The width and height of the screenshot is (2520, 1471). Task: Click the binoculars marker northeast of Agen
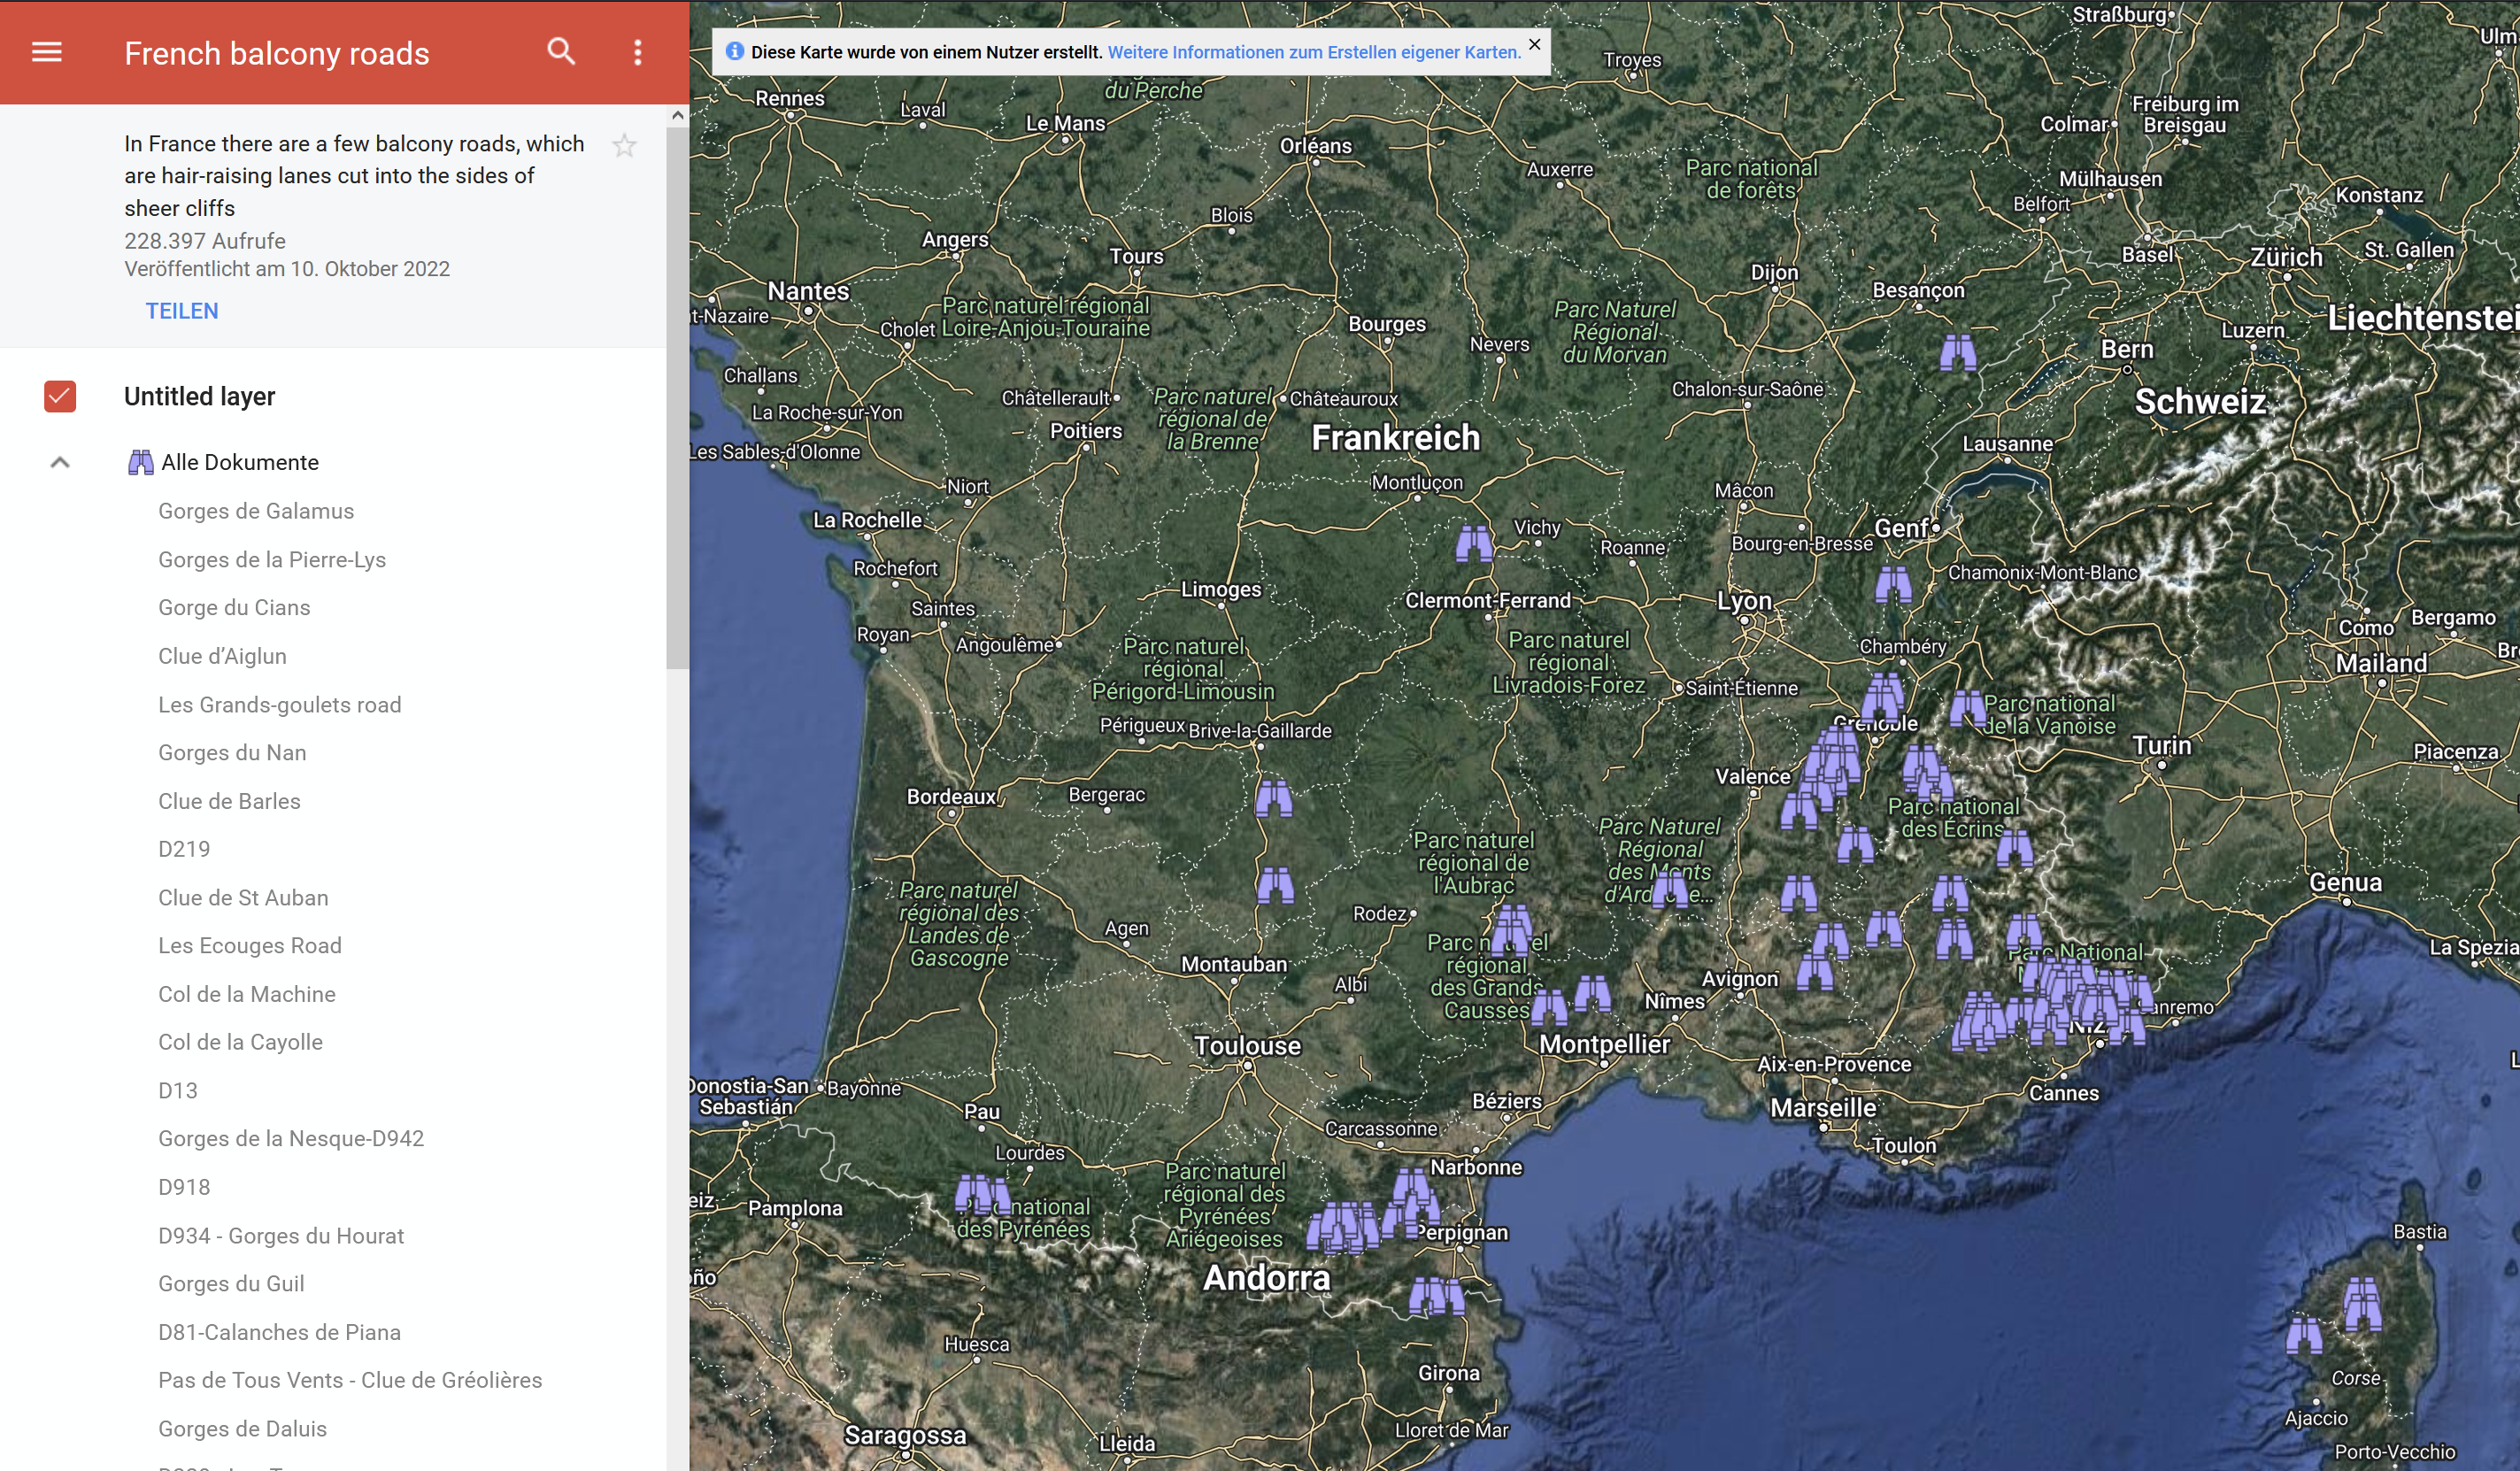(1275, 885)
